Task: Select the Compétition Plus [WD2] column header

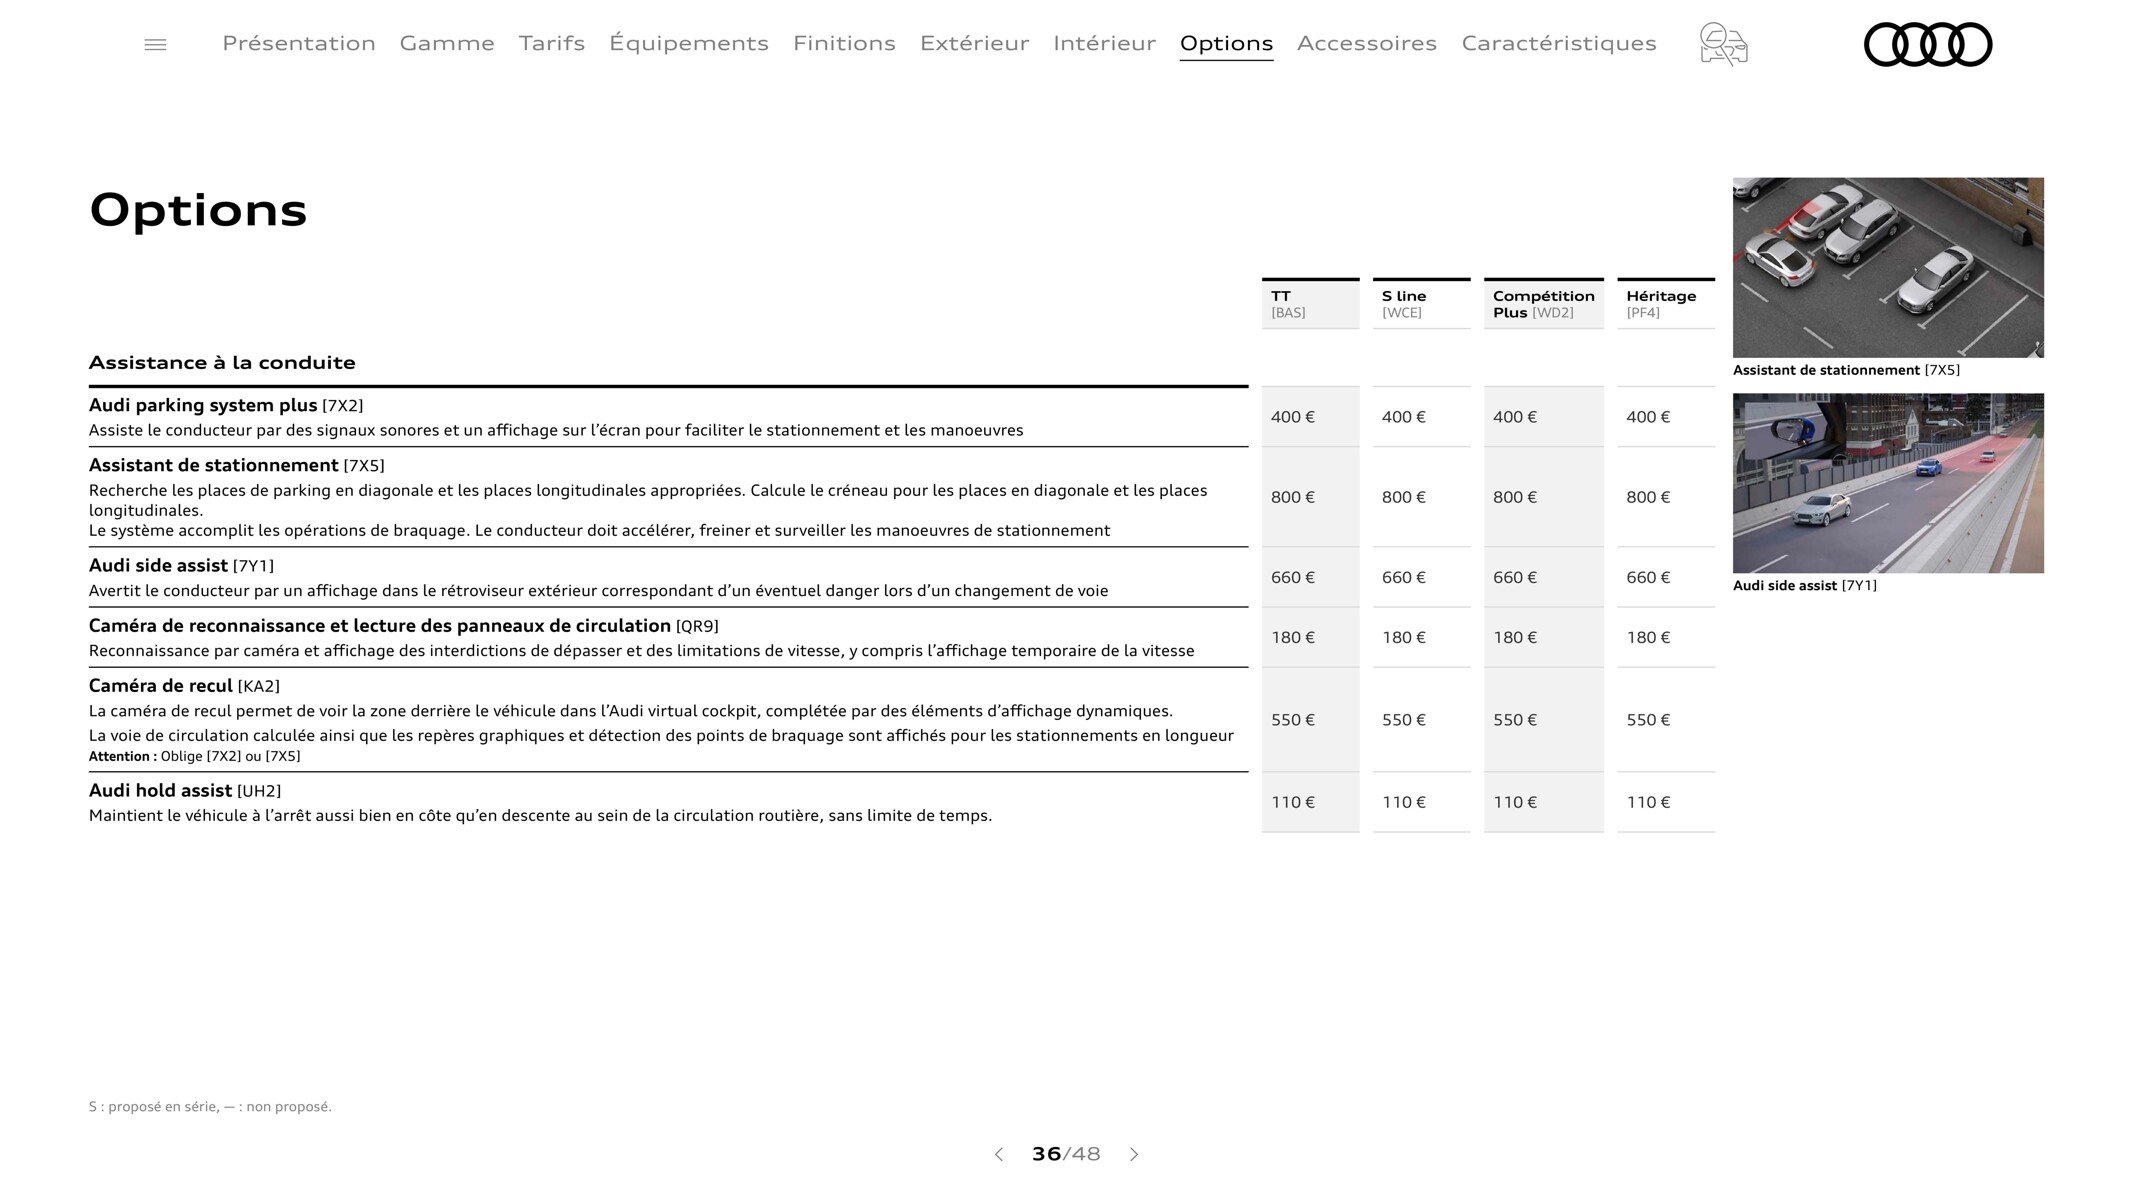Action: (x=1543, y=304)
